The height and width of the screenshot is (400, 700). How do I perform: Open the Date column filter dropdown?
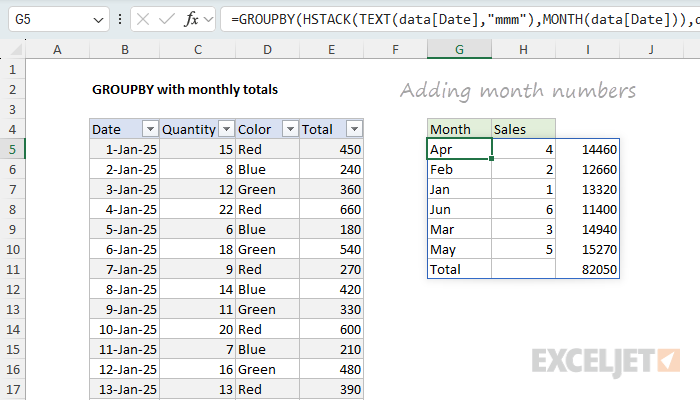click(x=150, y=129)
